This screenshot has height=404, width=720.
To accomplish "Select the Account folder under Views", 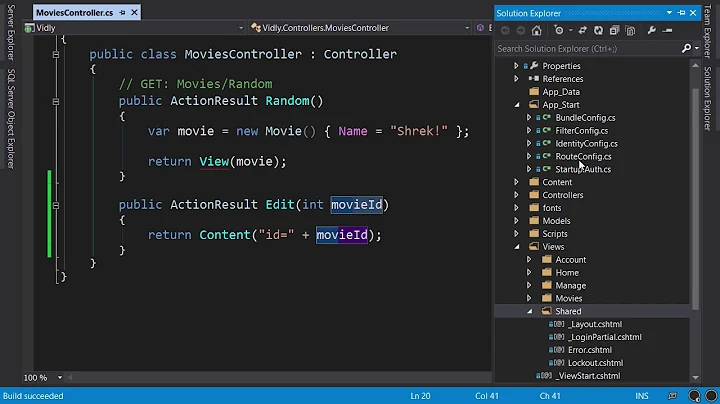I will pyautogui.click(x=571, y=260).
